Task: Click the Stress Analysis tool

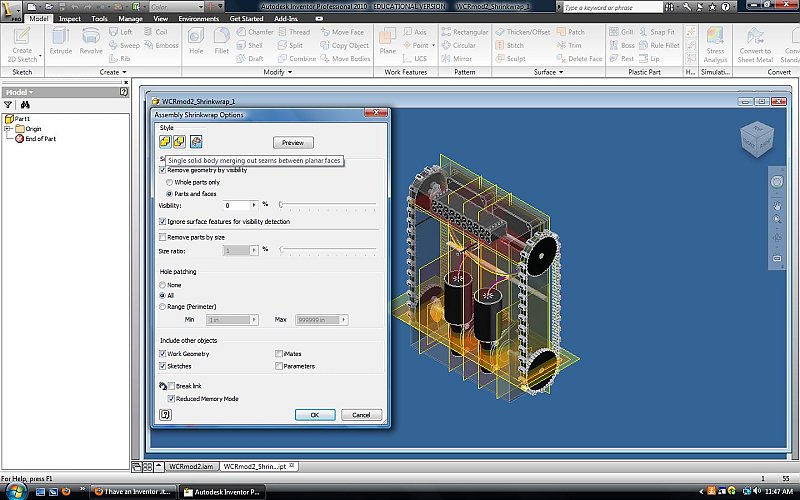Action: [x=715, y=45]
